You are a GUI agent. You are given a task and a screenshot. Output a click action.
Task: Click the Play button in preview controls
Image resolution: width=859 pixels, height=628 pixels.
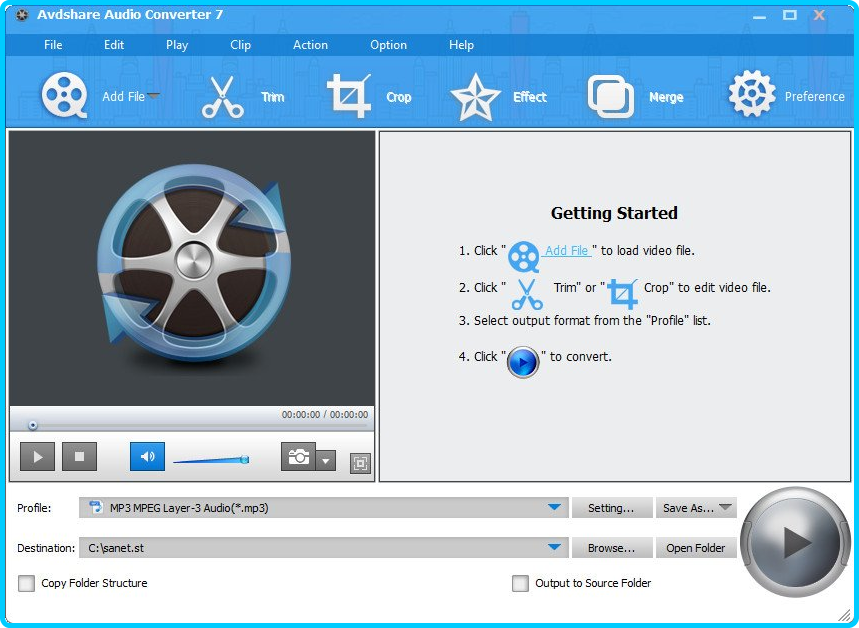pyautogui.click(x=37, y=456)
